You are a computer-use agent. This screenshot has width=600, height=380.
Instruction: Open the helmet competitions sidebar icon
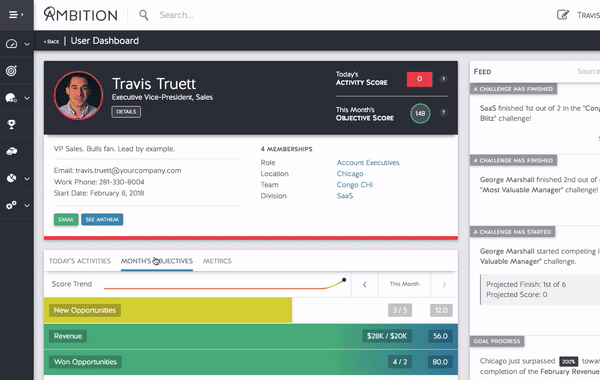[11, 98]
